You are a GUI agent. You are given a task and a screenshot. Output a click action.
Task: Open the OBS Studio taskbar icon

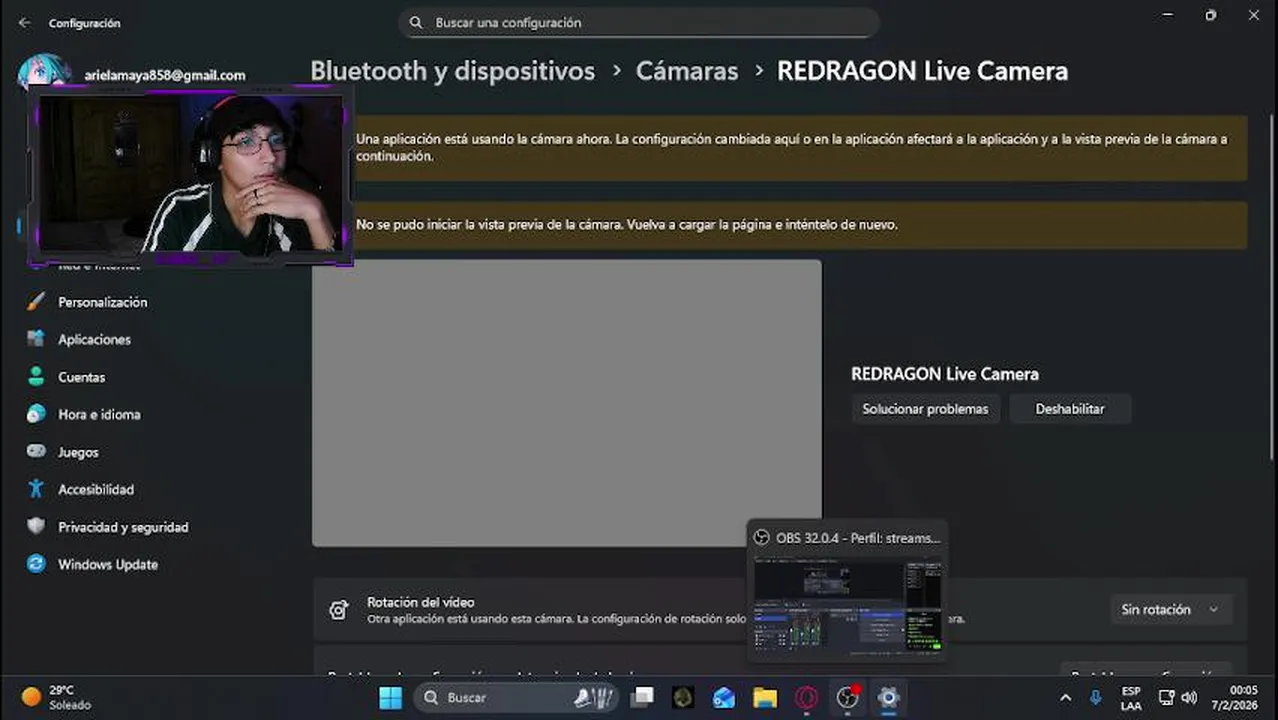pyautogui.click(x=847, y=697)
